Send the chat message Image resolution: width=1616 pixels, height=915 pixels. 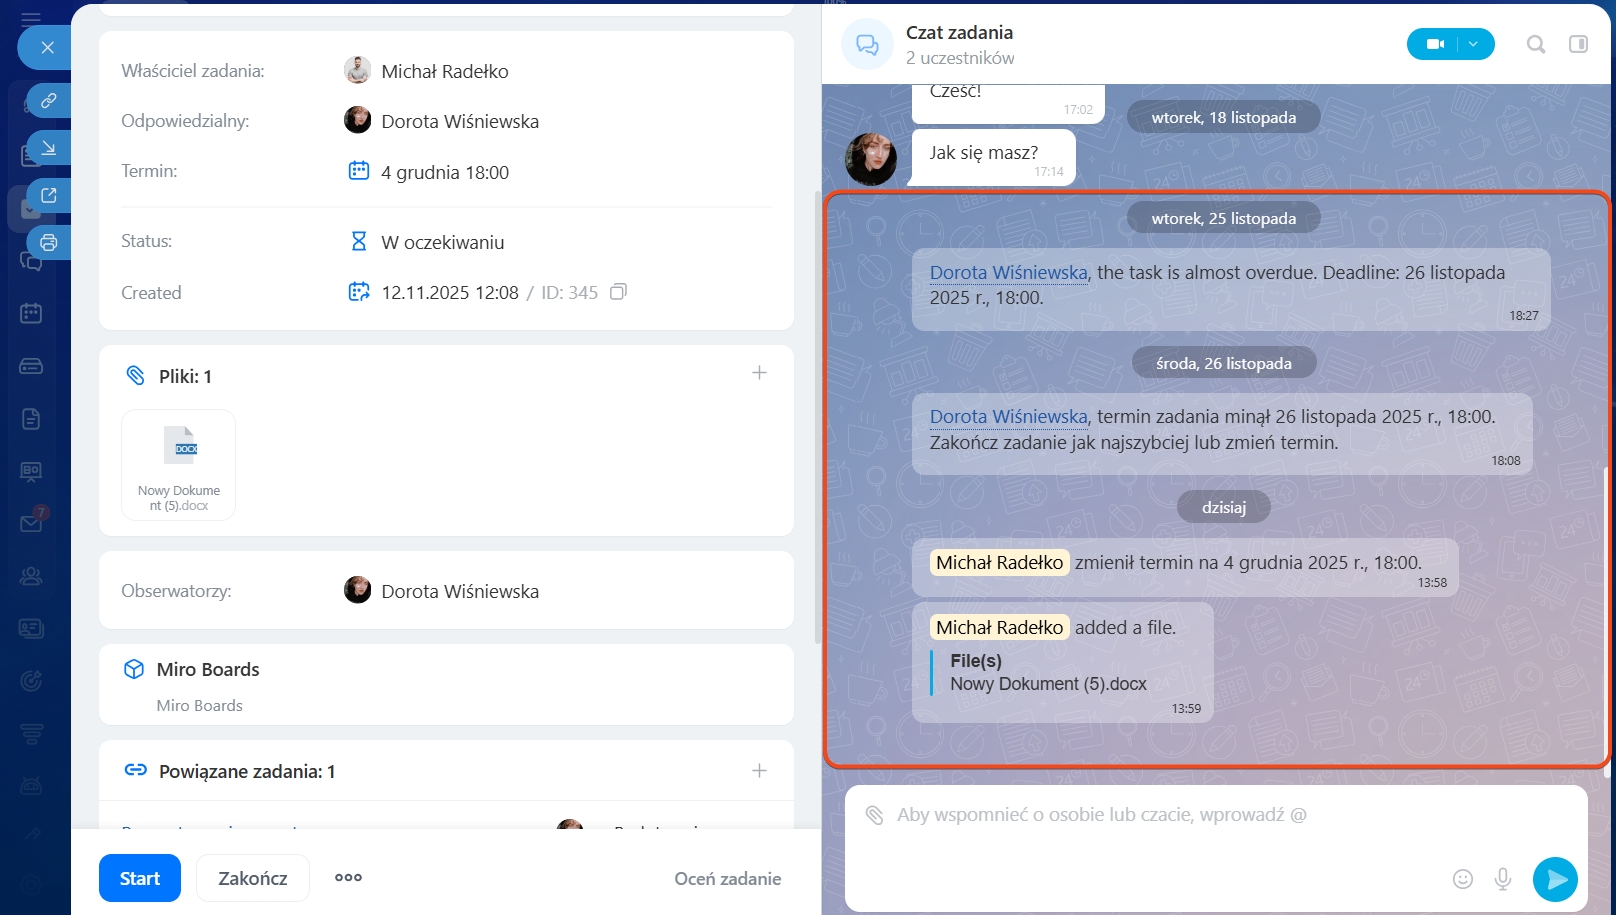coord(1555,879)
